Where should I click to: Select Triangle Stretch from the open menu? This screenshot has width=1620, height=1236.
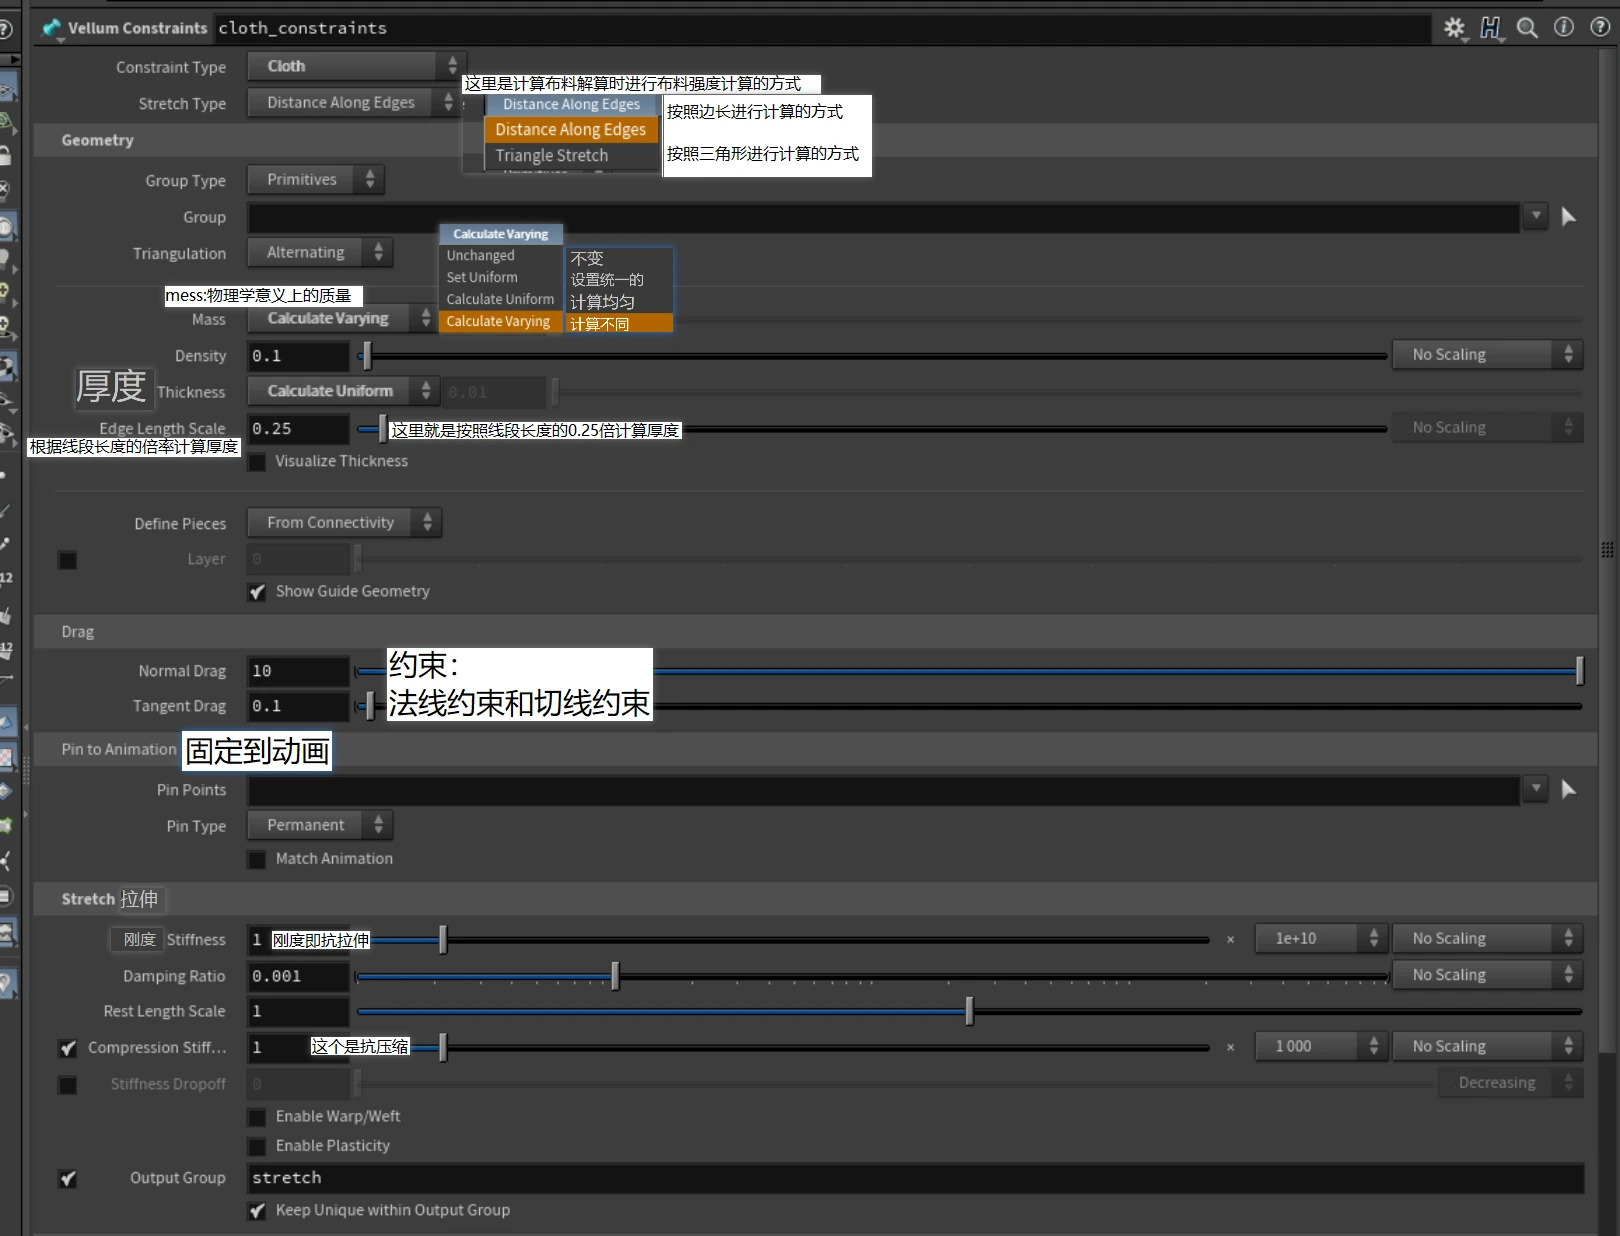click(x=551, y=155)
